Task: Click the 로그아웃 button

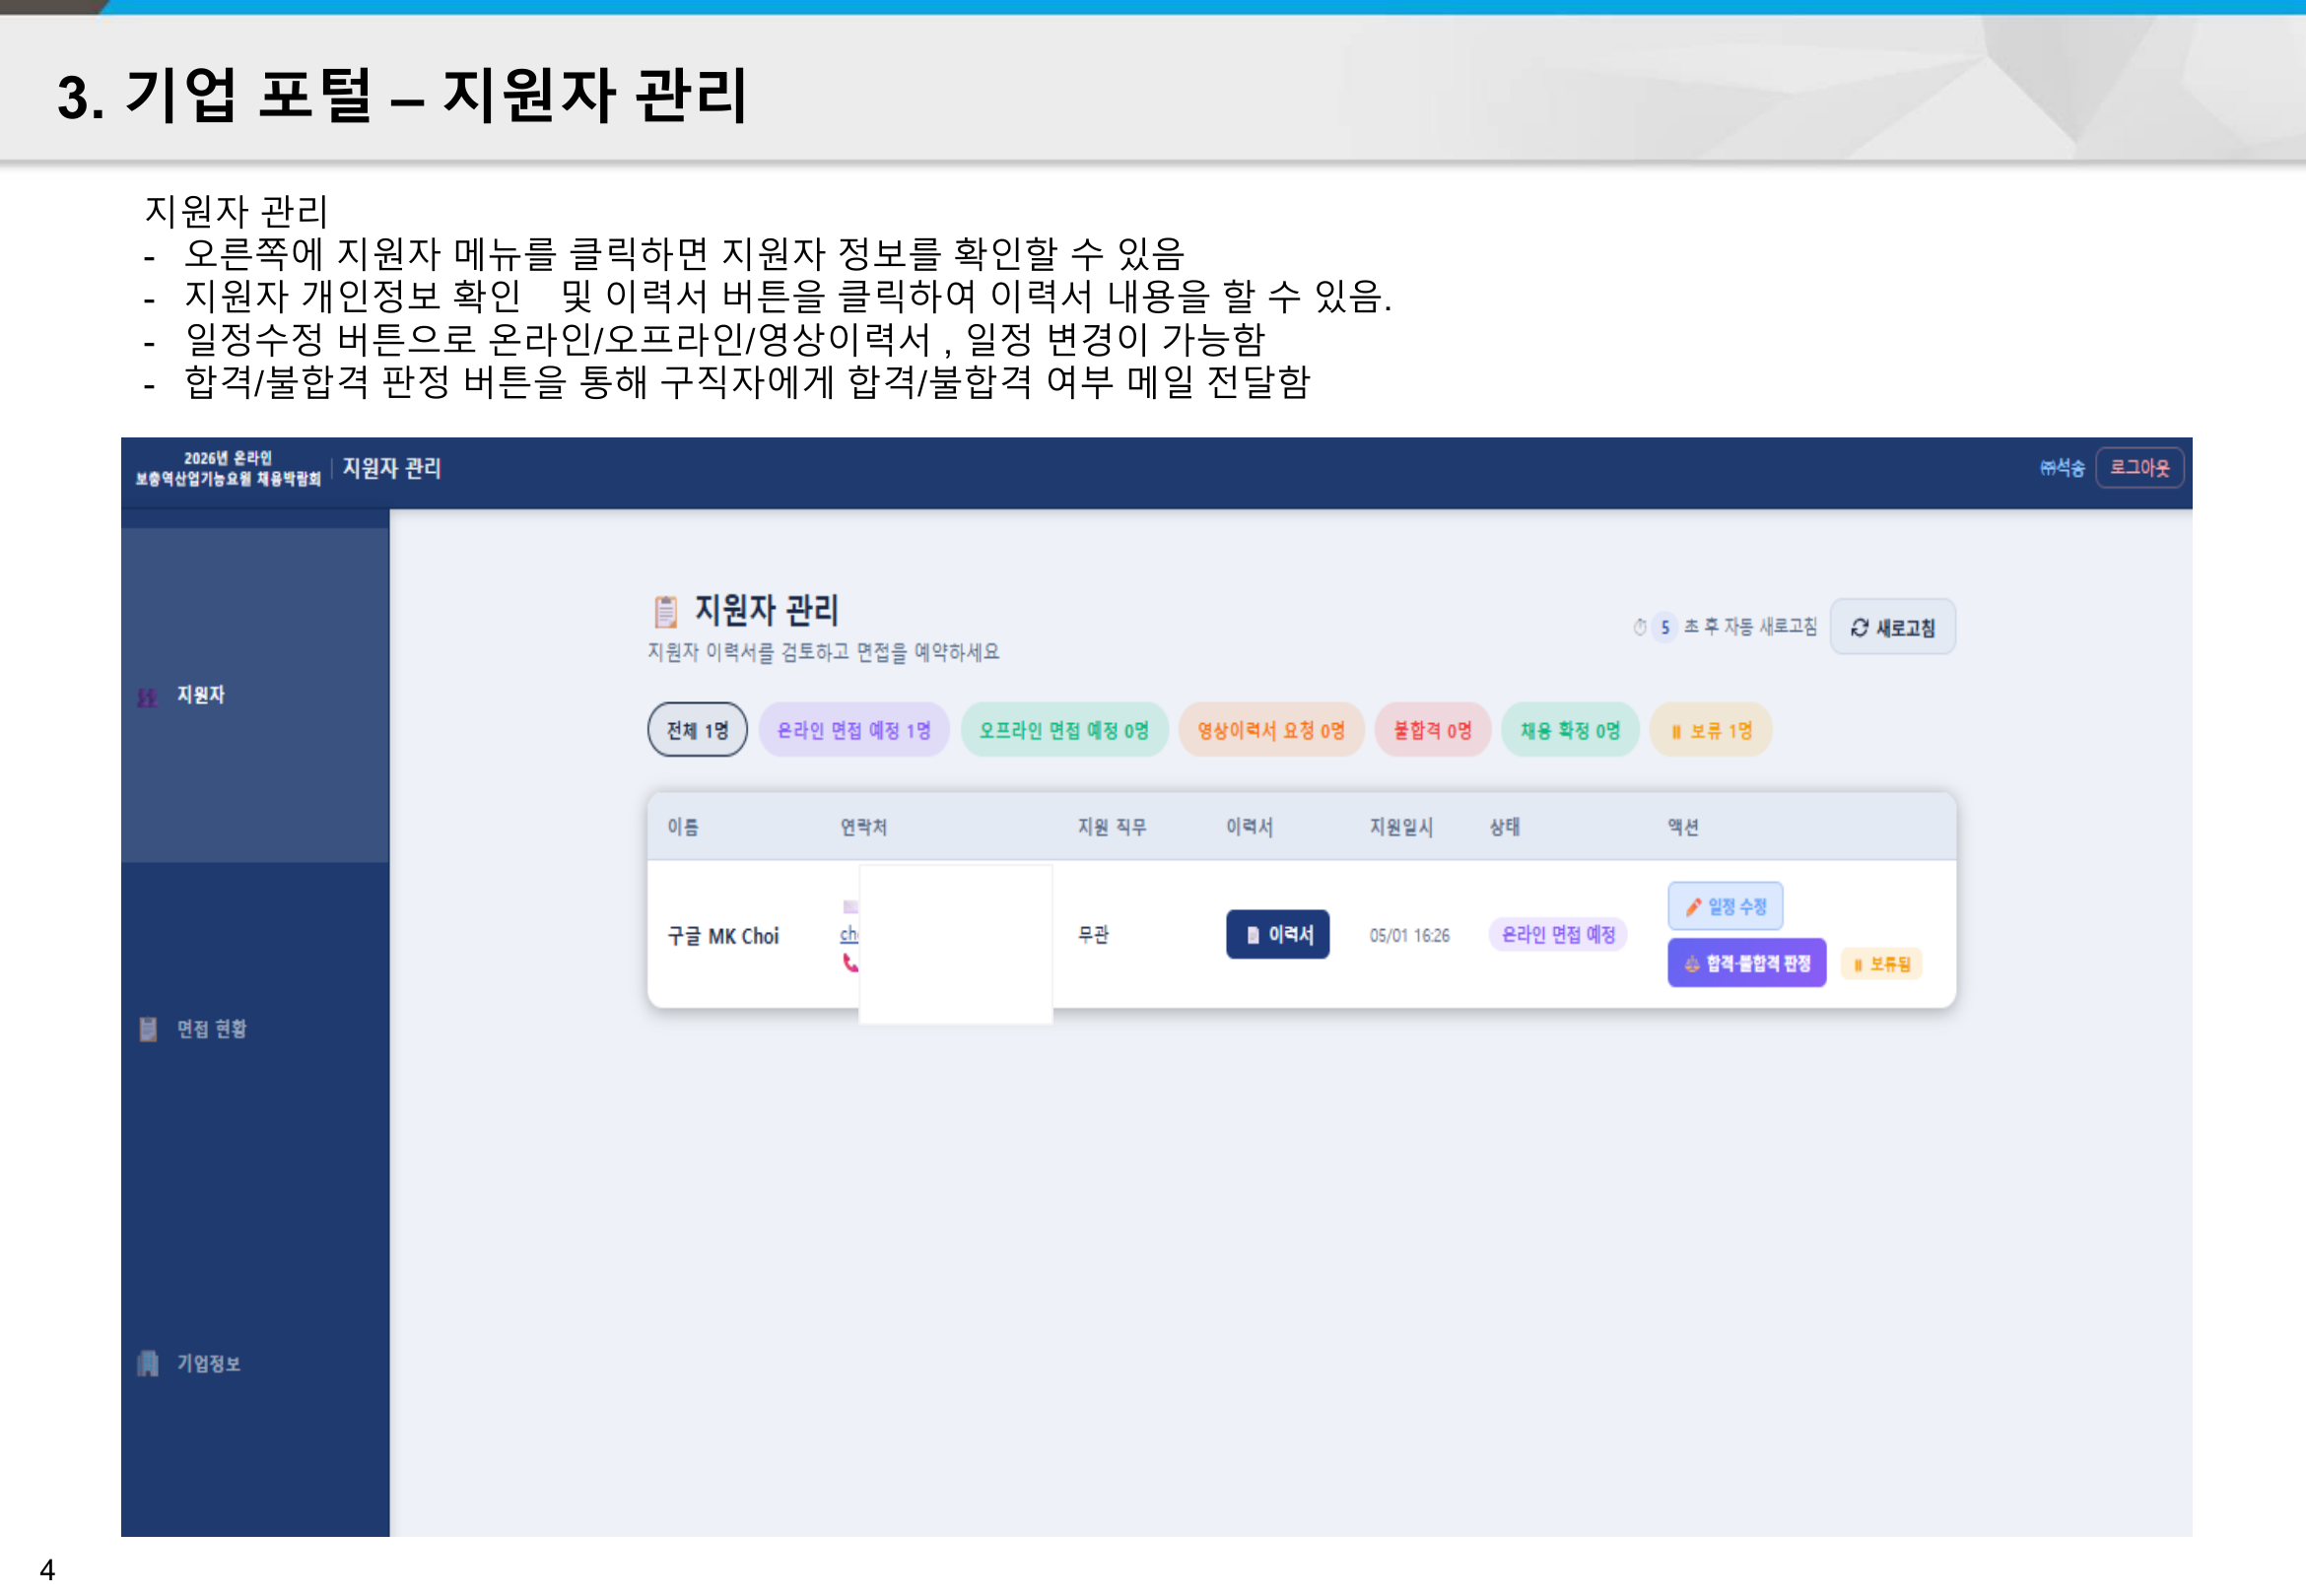Action: pyautogui.click(x=2139, y=468)
